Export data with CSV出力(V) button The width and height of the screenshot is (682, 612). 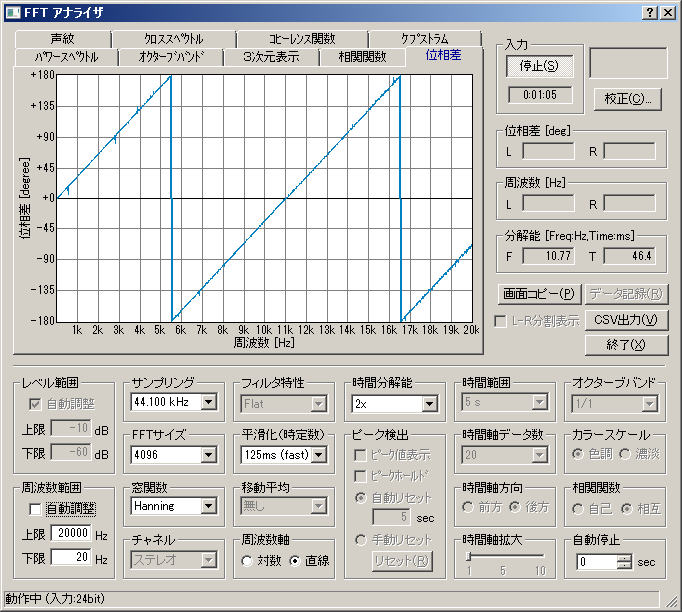[x=626, y=321]
